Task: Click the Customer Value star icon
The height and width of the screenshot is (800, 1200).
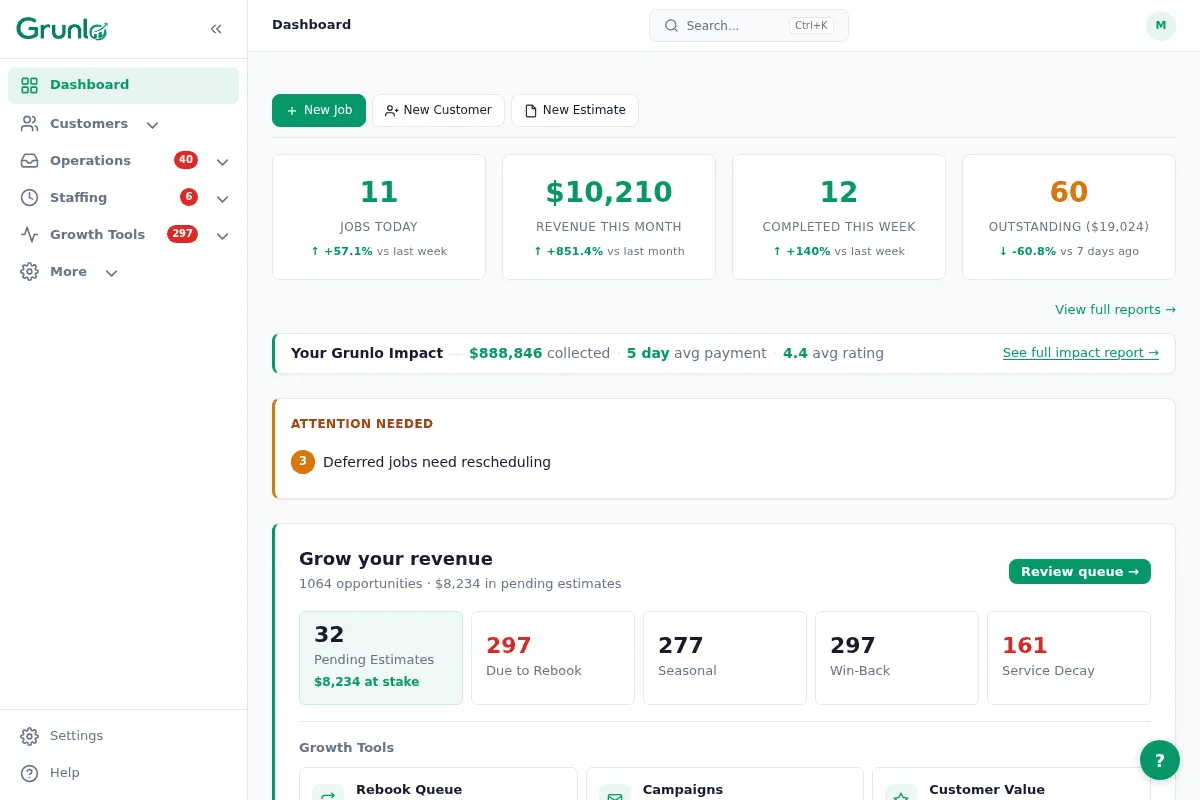Action: pyautogui.click(x=901, y=796)
